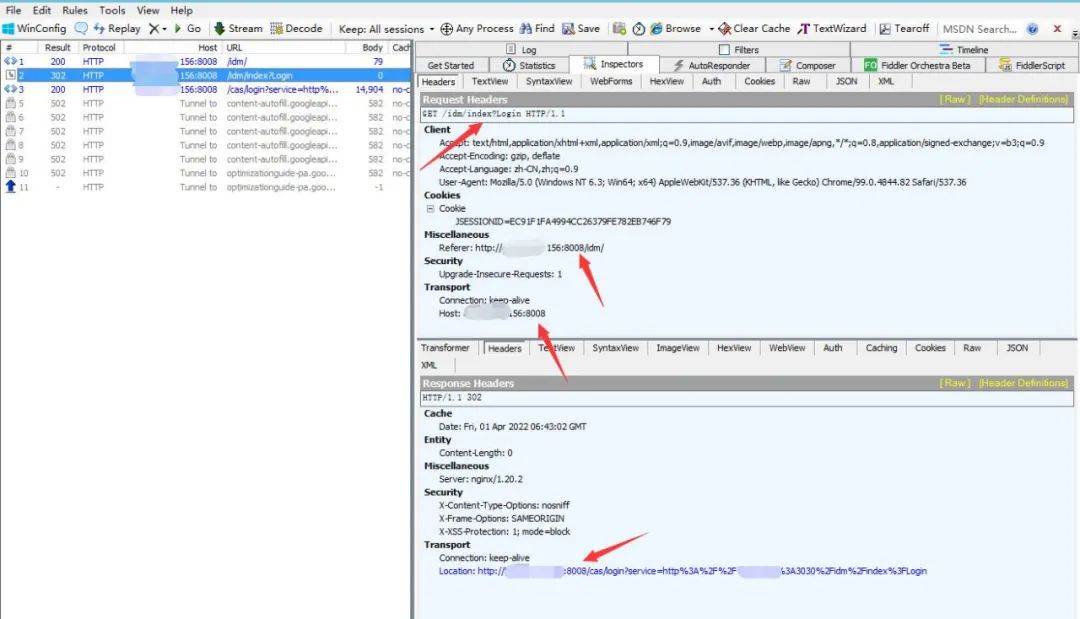Switch to the Composer tab

coord(807,65)
